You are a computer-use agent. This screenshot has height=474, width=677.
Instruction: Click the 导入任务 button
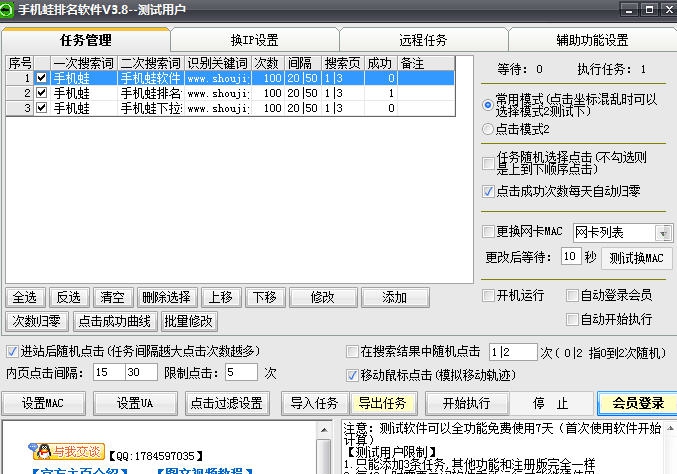314,403
